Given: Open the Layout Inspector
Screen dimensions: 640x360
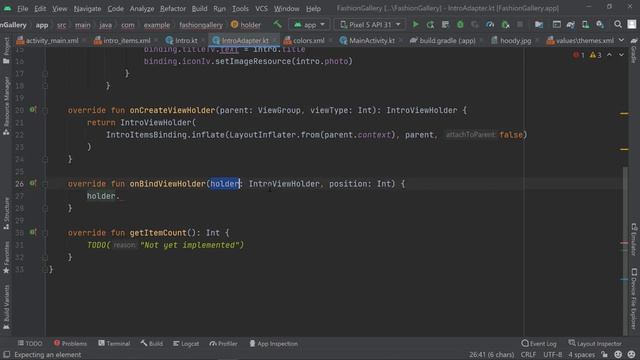Looking at the screenshot, I should (595, 344).
